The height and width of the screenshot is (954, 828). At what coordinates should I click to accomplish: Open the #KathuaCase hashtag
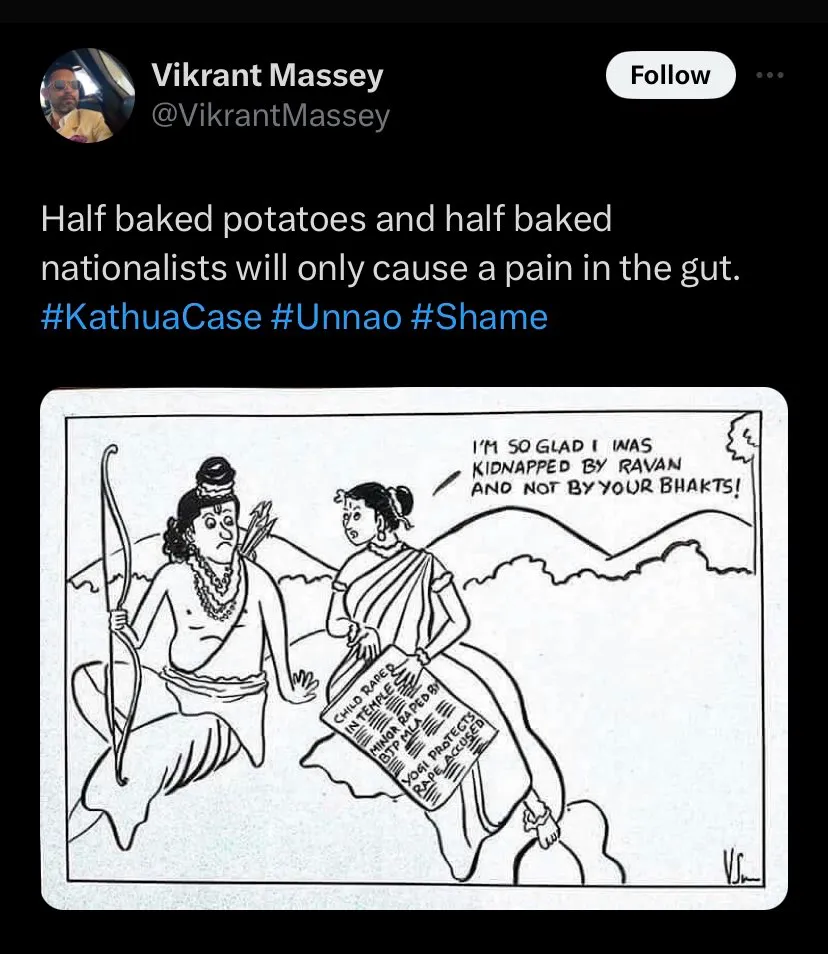151,318
